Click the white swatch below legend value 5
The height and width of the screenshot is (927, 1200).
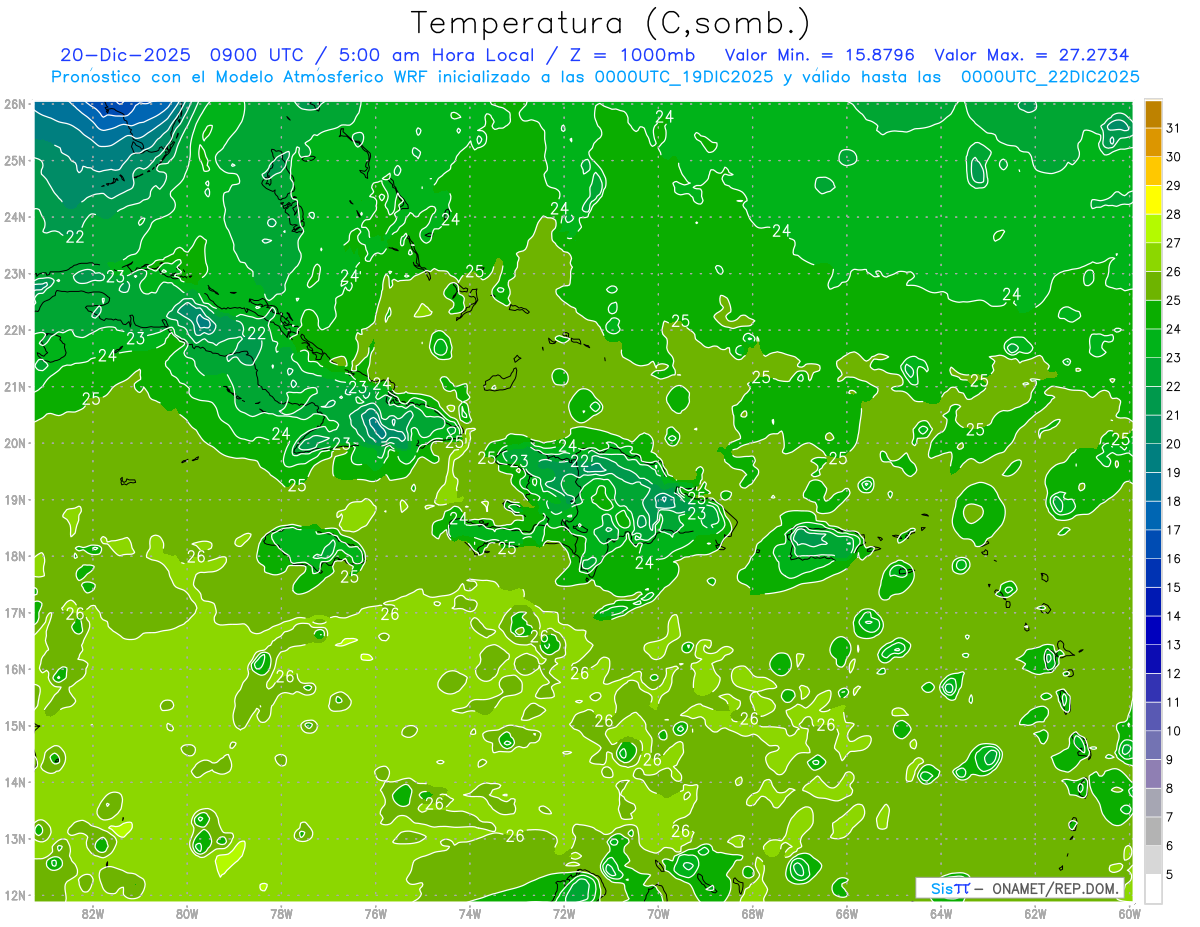click(1153, 888)
